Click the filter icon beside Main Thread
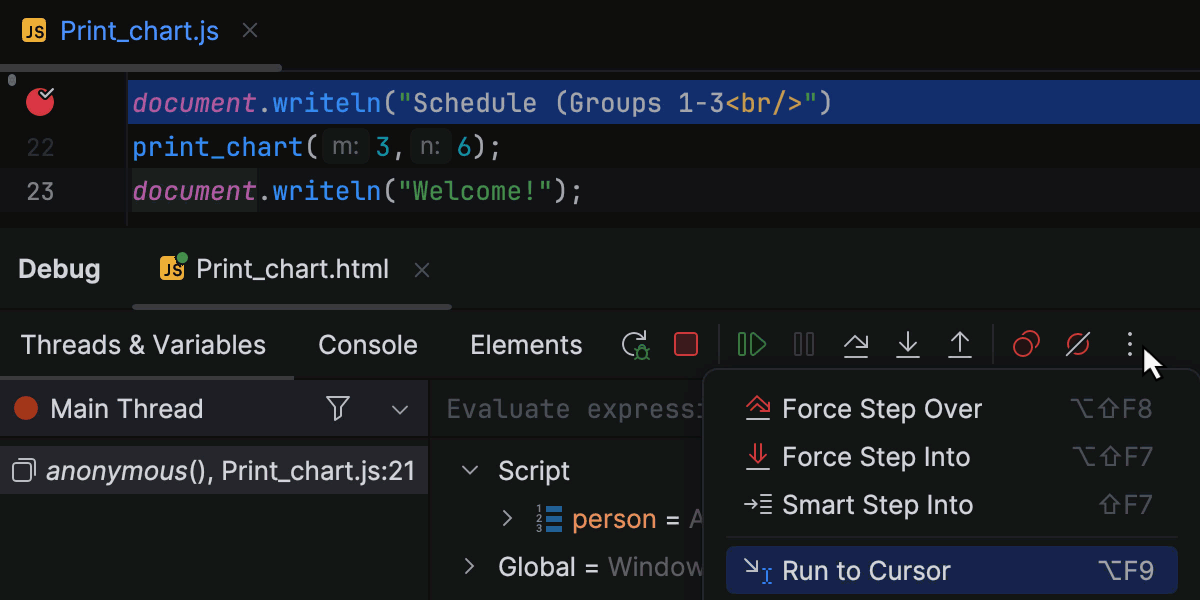Viewport: 1200px width, 600px height. [338, 408]
